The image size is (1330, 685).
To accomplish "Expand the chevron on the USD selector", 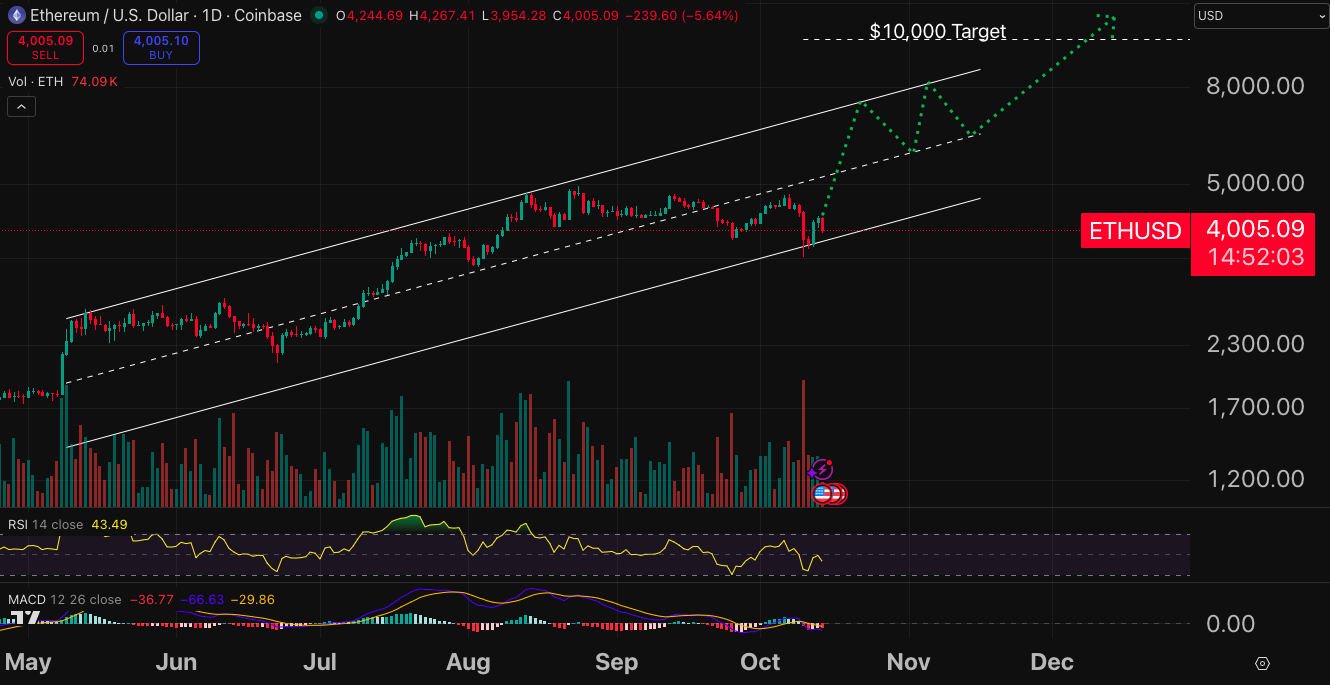I will point(1322,16).
